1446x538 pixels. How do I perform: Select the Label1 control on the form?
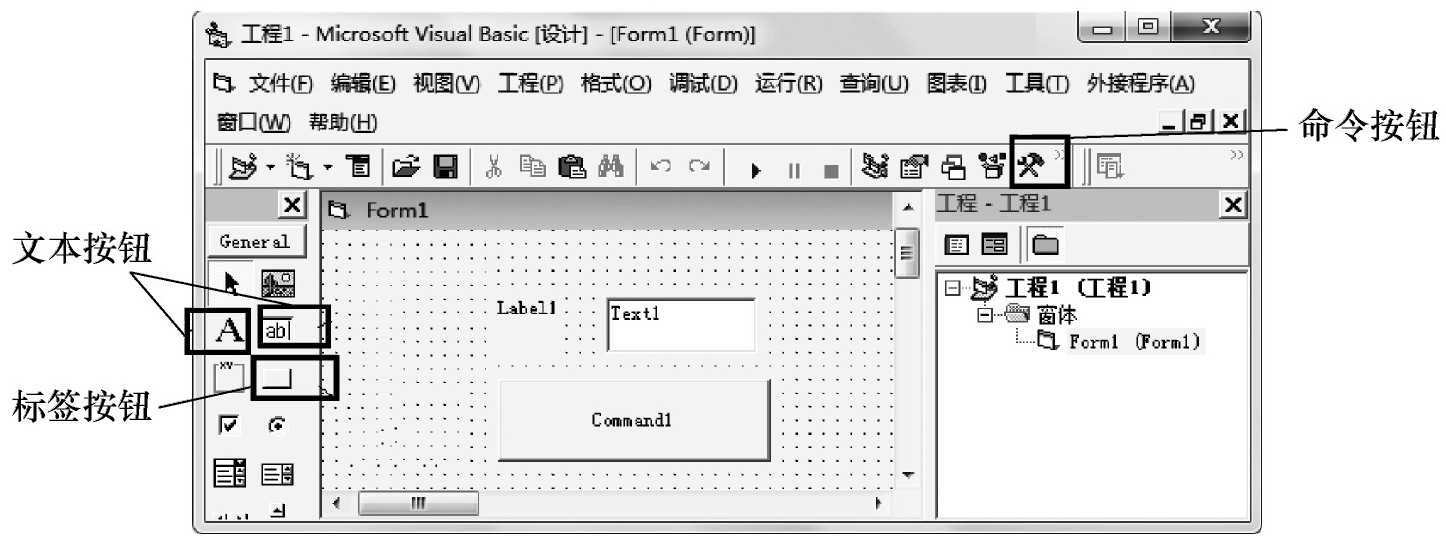tap(527, 310)
